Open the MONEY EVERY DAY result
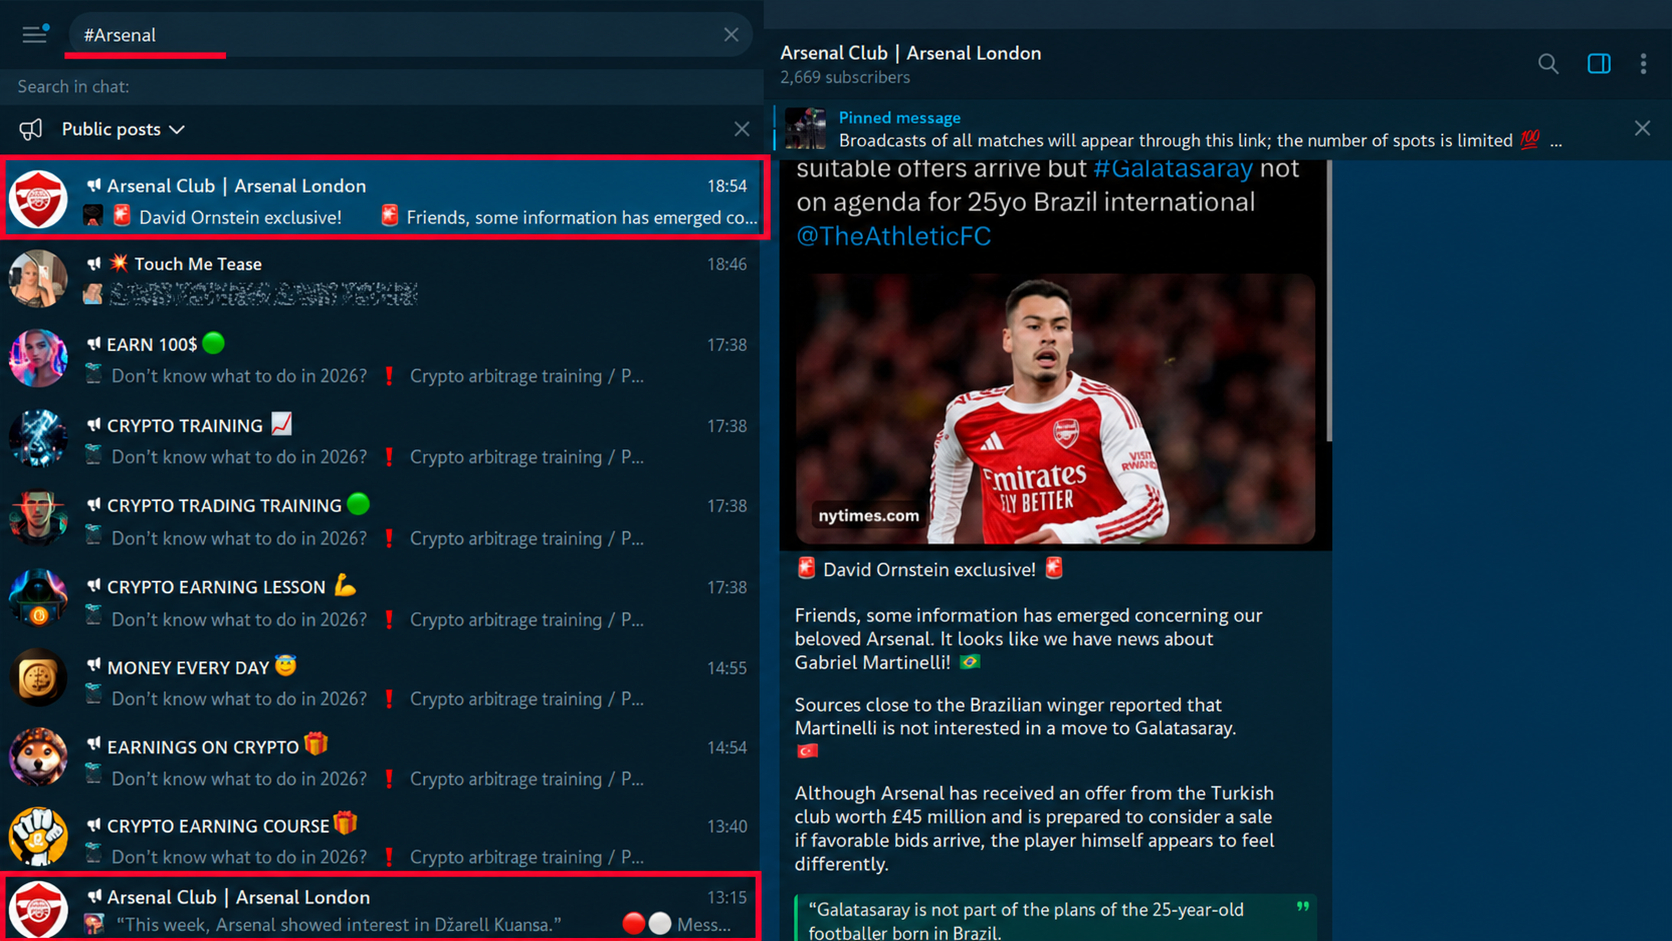The height and width of the screenshot is (941, 1672). (x=381, y=682)
